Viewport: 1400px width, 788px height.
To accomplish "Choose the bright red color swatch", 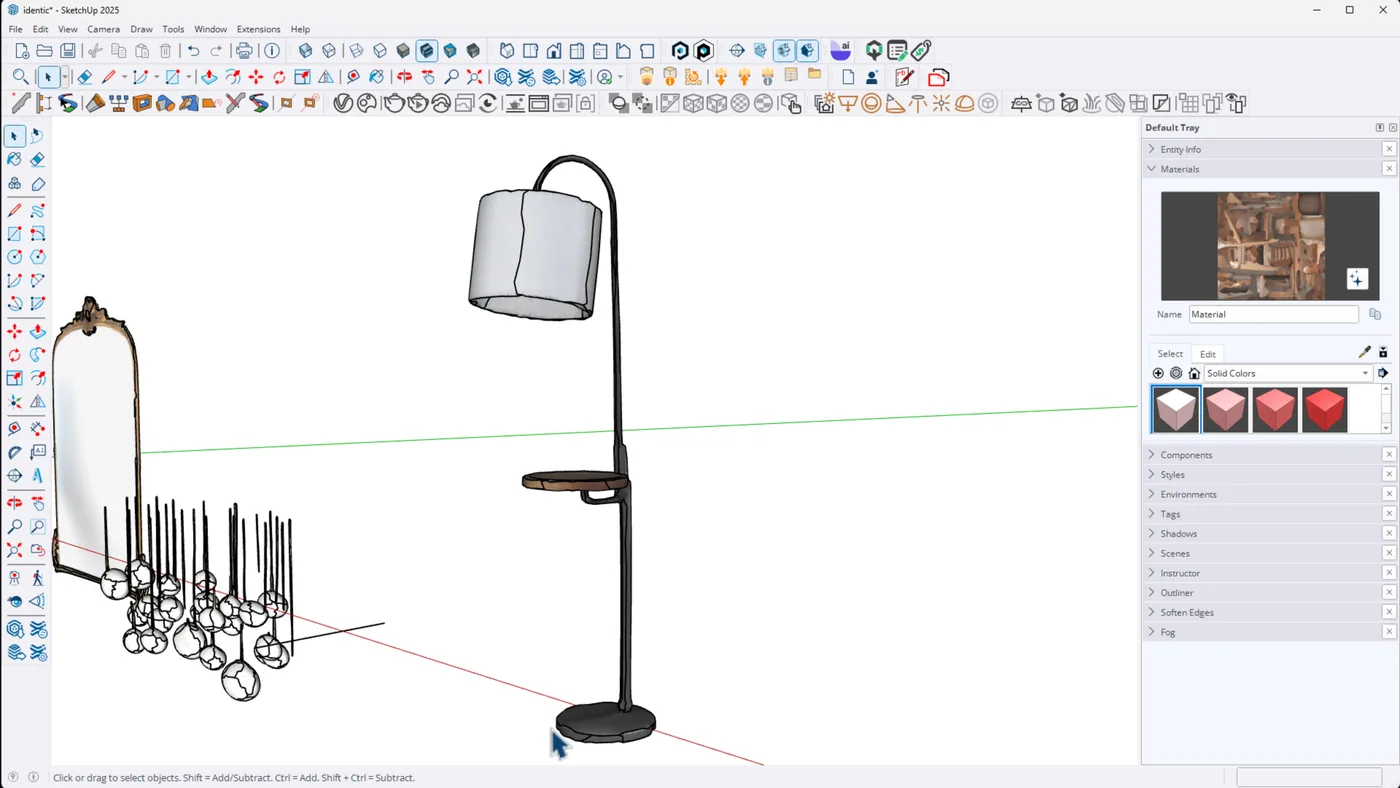I will coord(1324,410).
